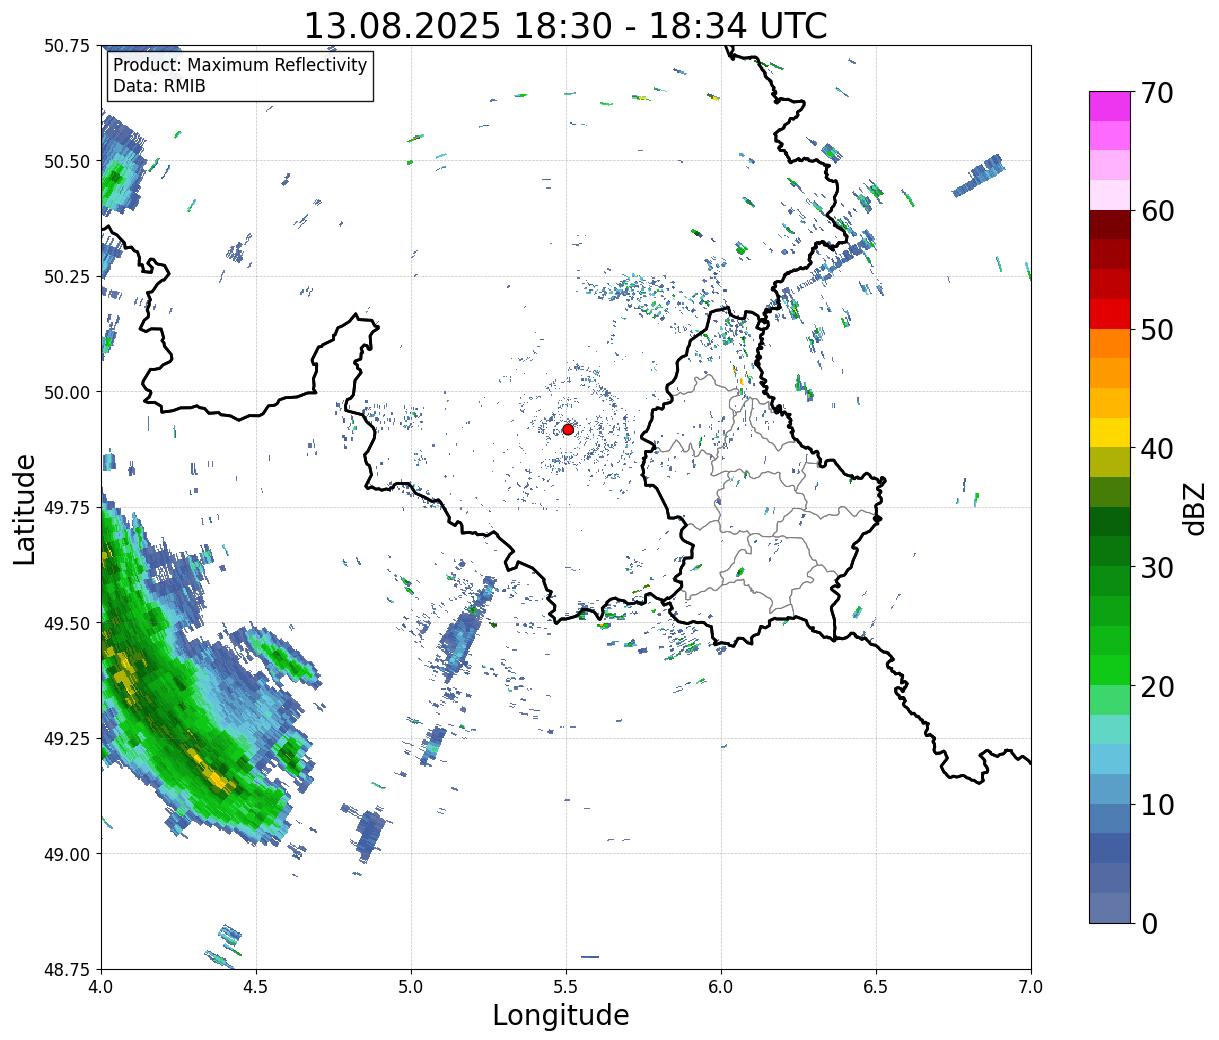Screen dimensions: 1219x1040
Task: Click the longitude tick label 4.0
Action: (101, 986)
